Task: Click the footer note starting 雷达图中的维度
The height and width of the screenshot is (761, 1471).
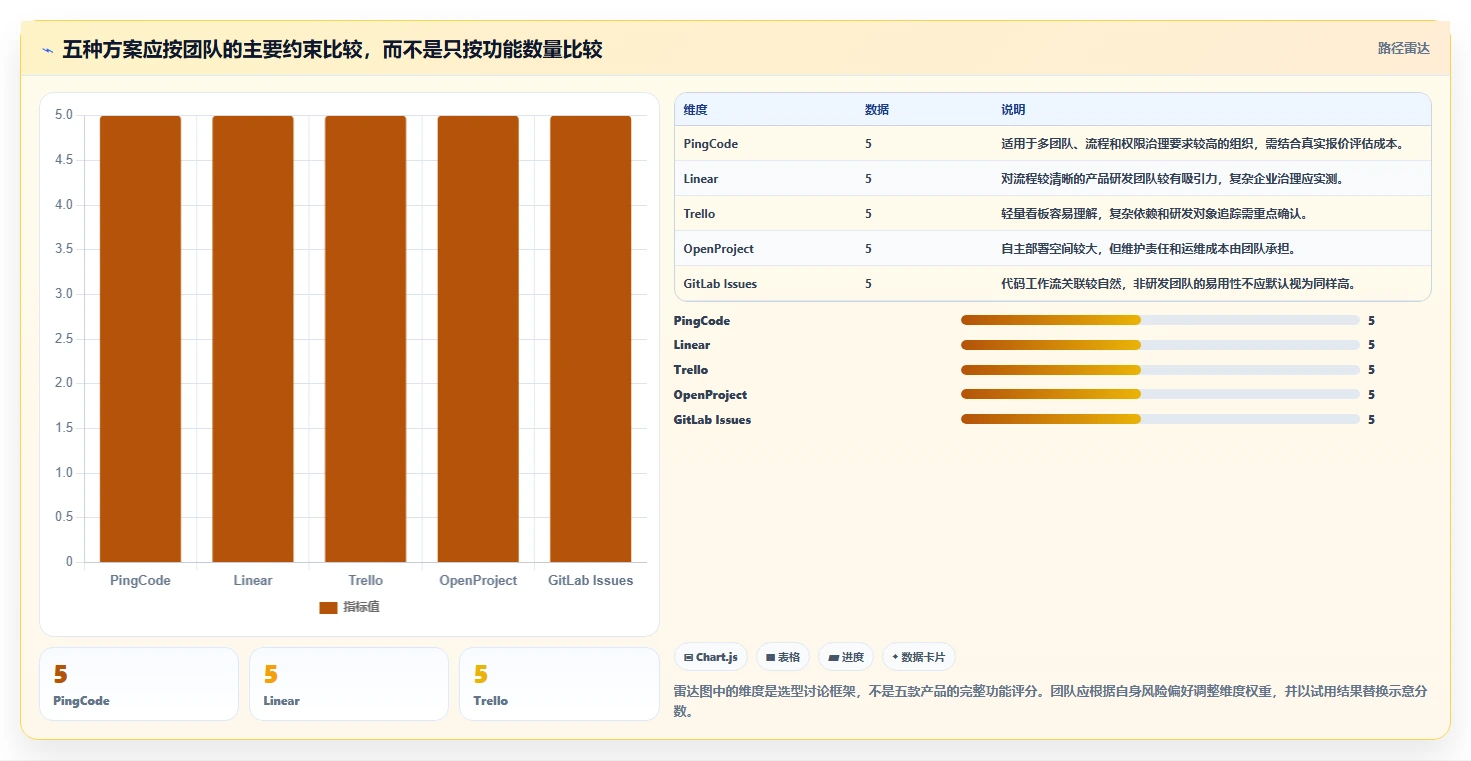Action: (x=1051, y=701)
